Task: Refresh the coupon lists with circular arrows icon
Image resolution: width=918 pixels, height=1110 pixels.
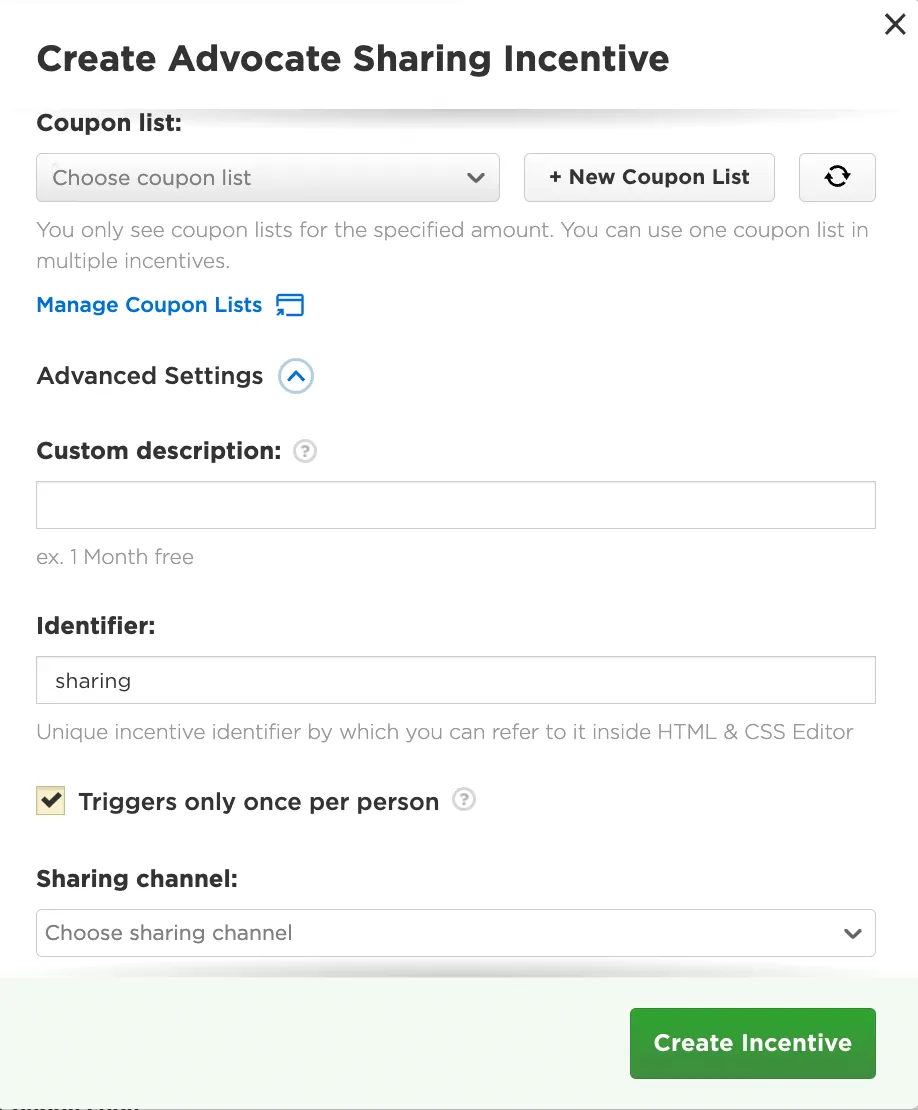Action: point(837,177)
